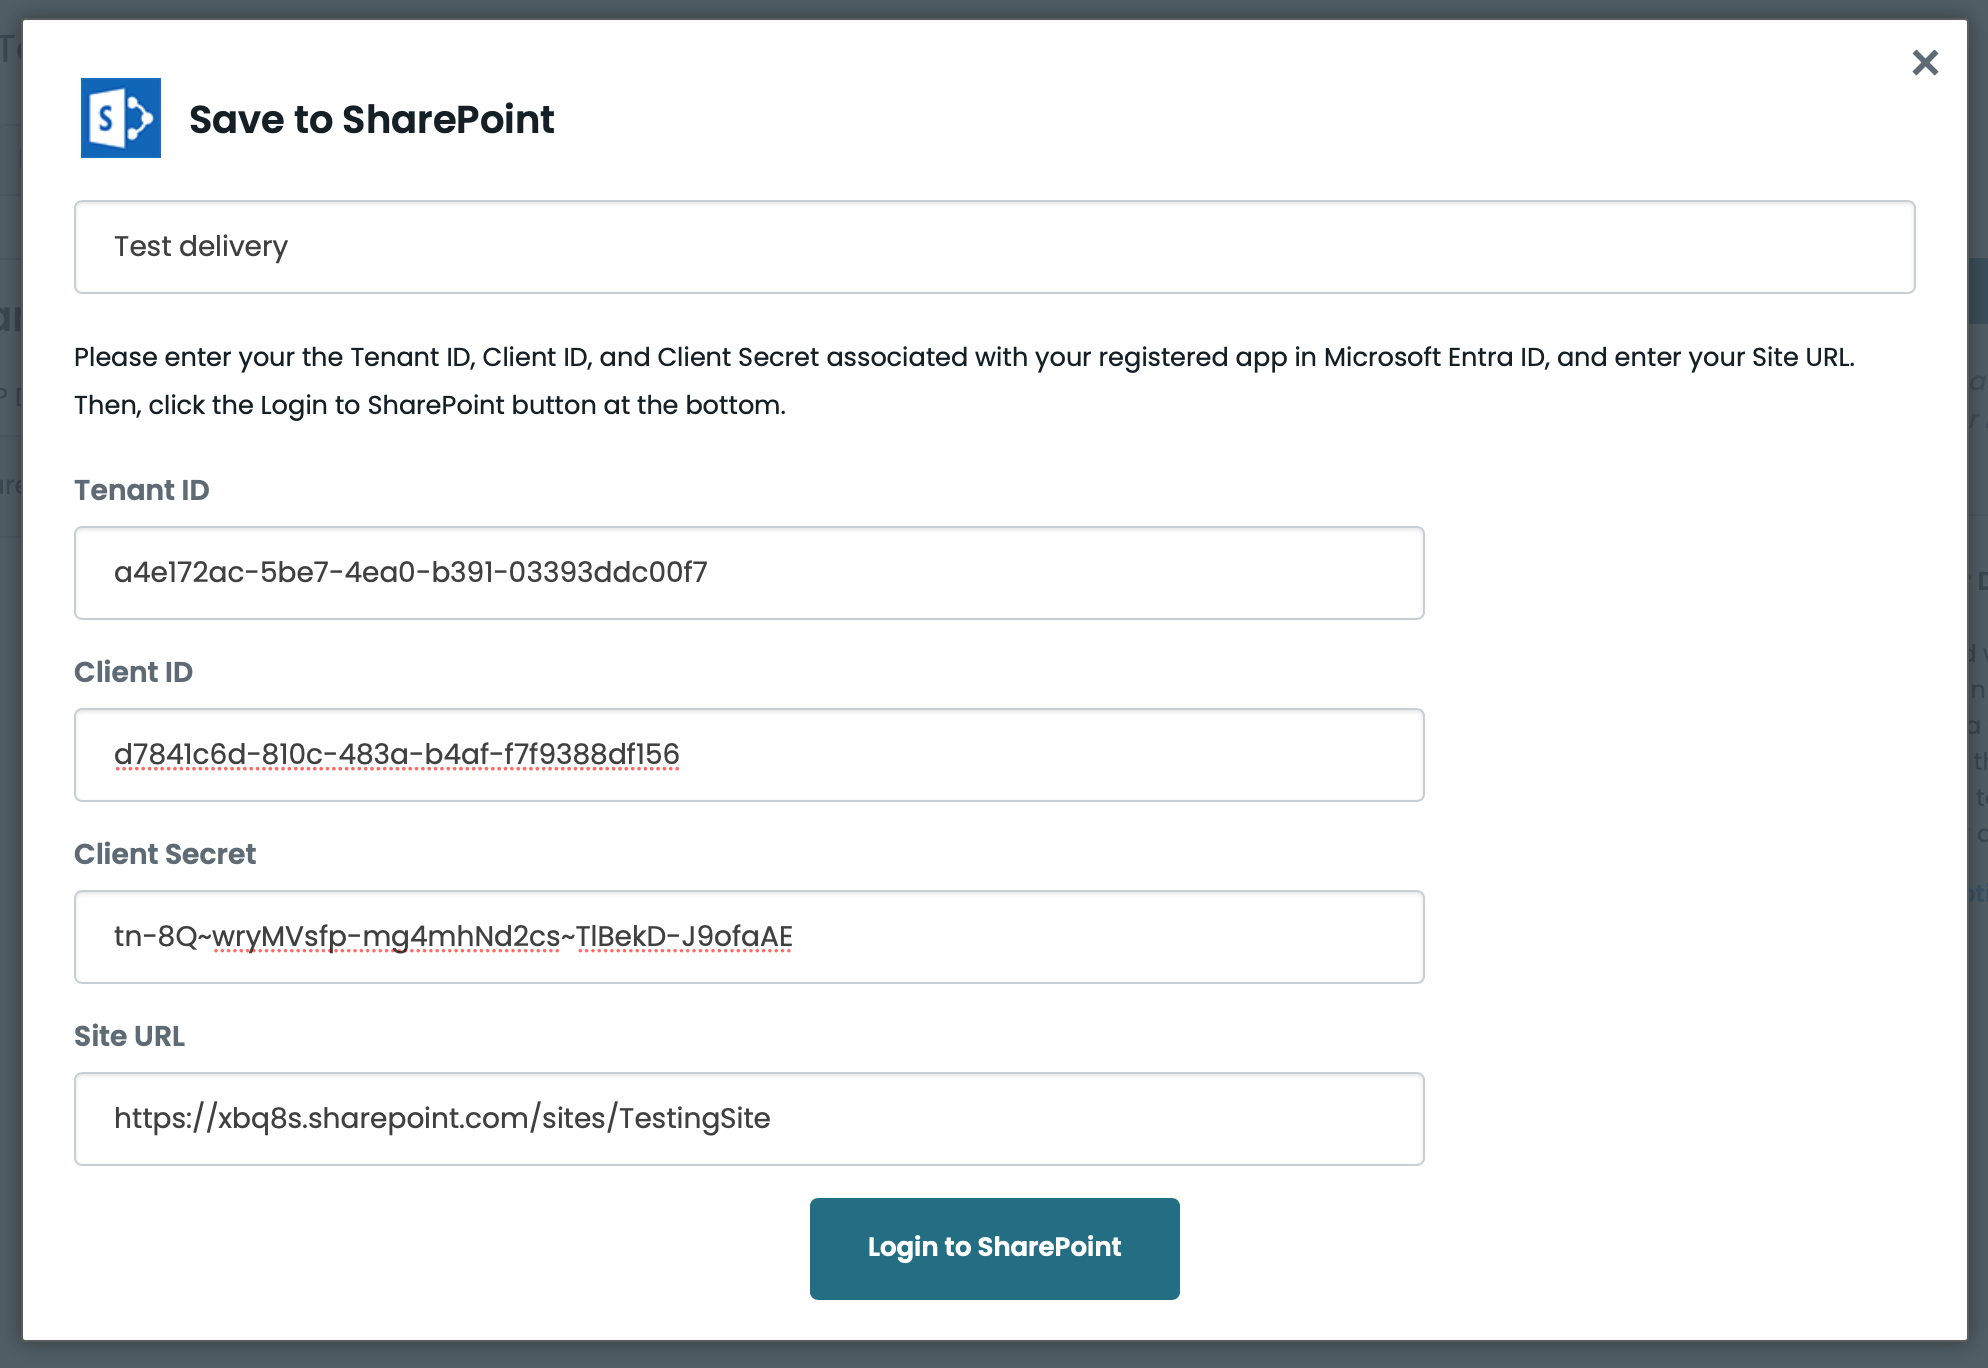
Task: Click the "Save to SharePoint" heading
Action: (371, 120)
